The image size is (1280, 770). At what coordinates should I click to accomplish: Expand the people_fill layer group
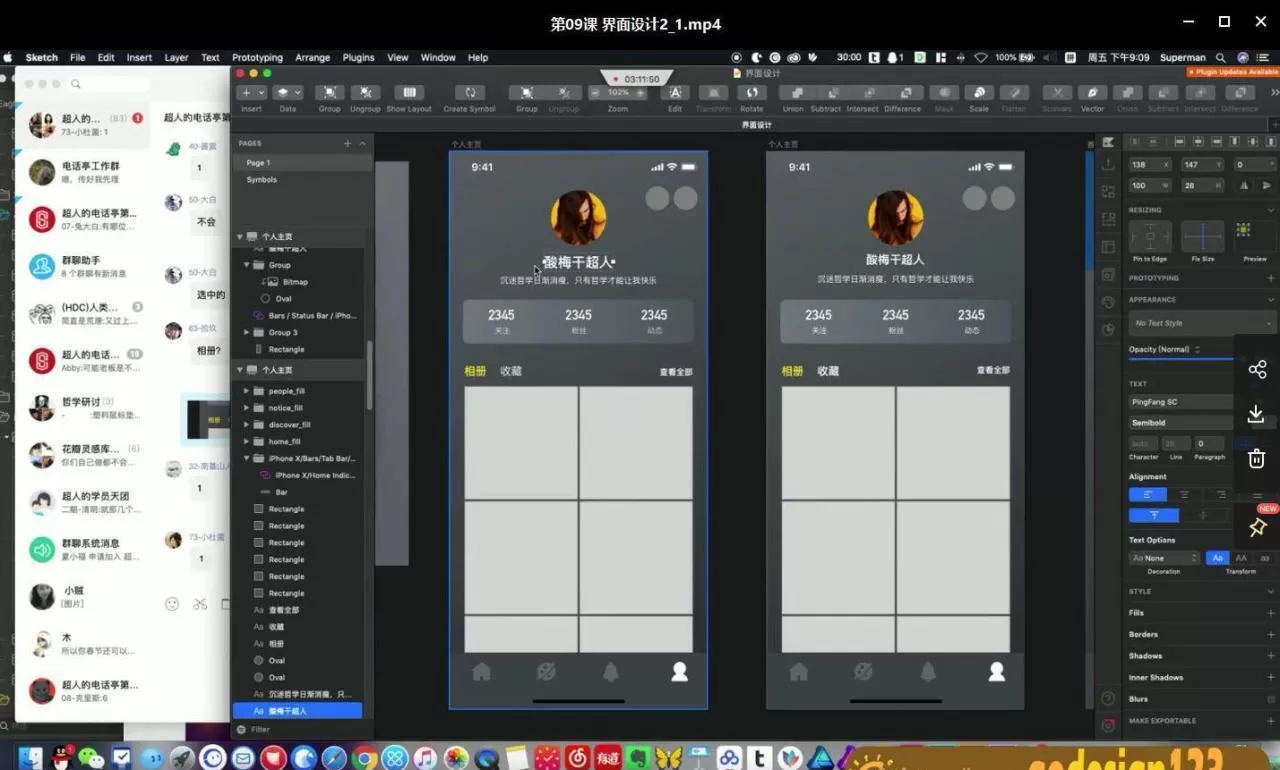(x=246, y=391)
